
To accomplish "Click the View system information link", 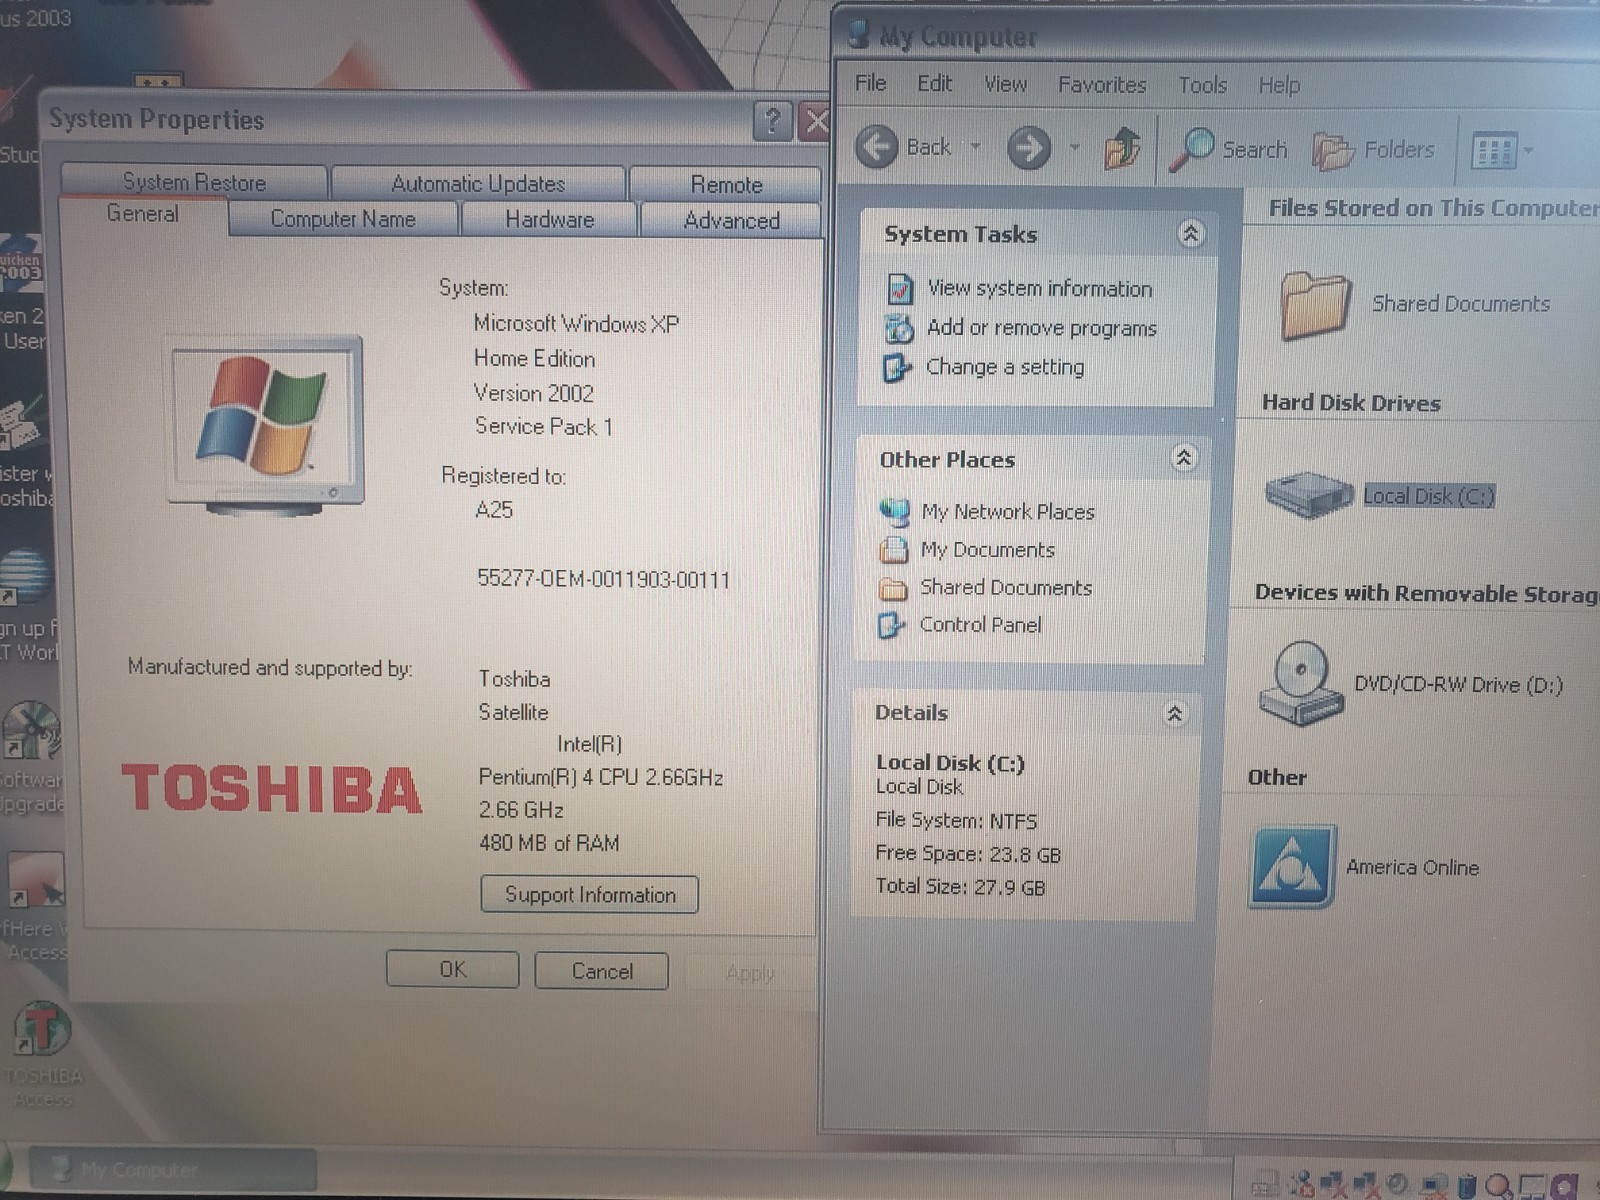I will click(1040, 289).
